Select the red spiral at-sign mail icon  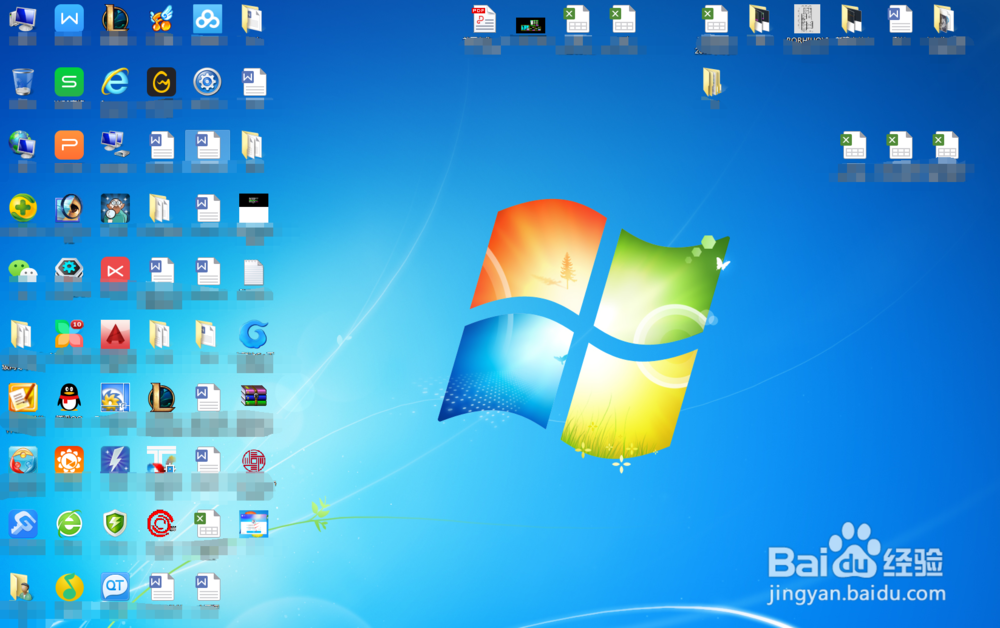[161, 524]
